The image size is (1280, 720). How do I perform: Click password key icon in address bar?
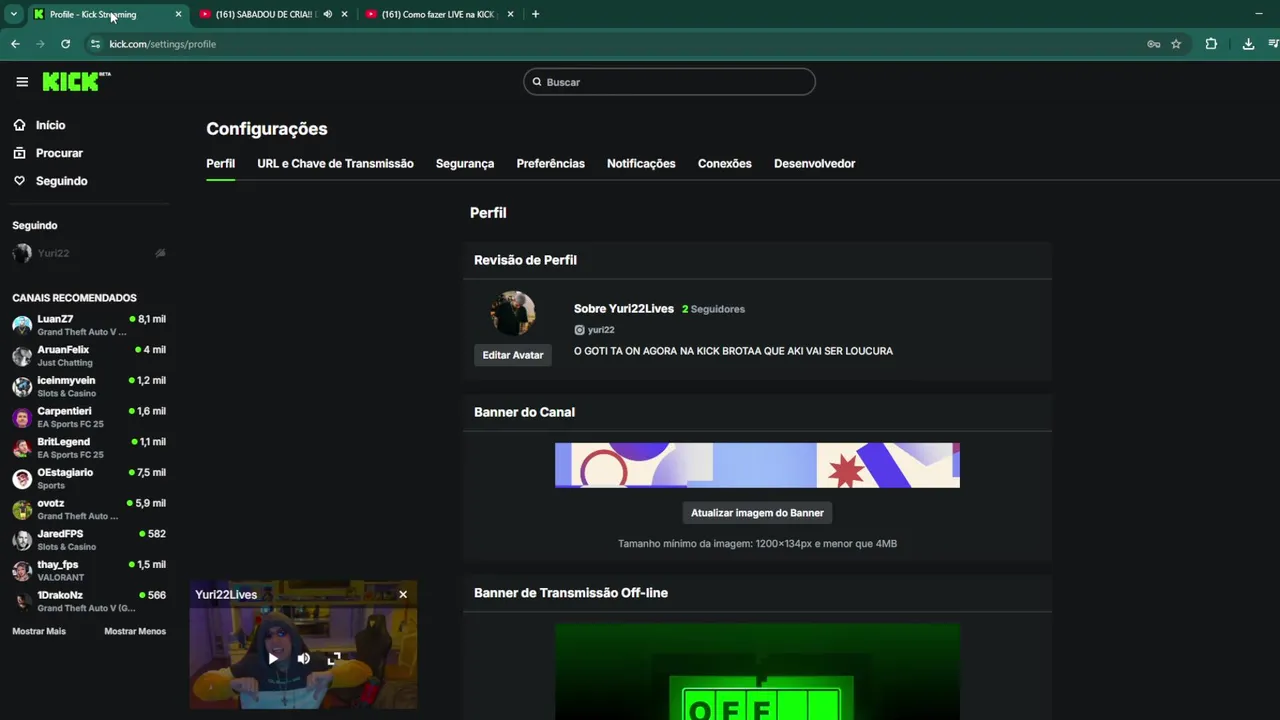pos(1153,44)
